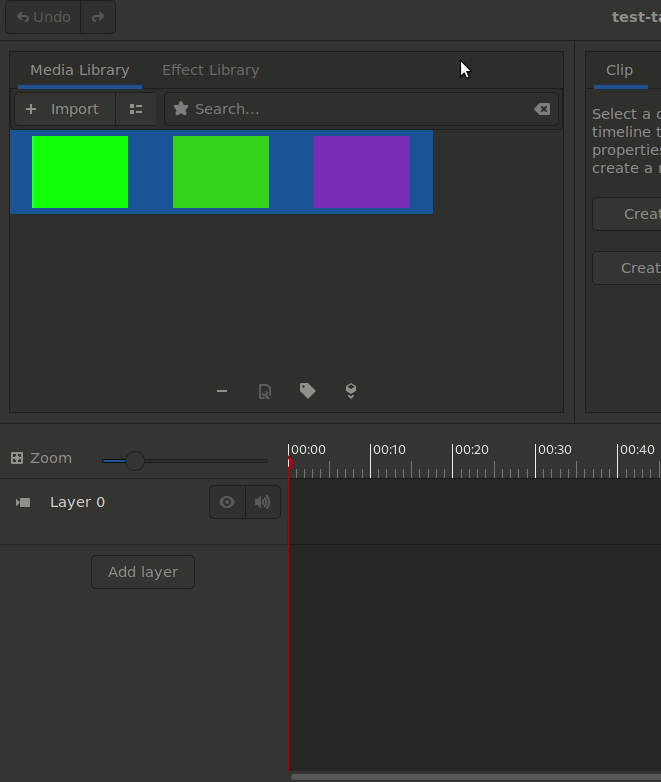Screen dimensions: 661x782
Task: Select the bright green clip thumbnail
Action: tap(80, 172)
